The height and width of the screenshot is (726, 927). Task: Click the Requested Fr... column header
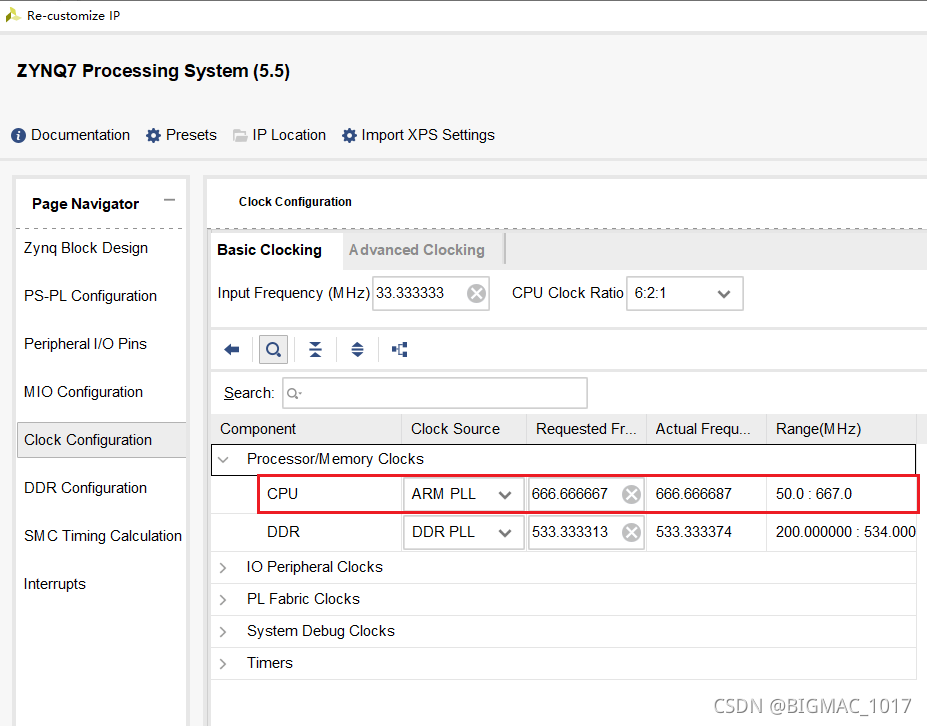tap(586, 429)
